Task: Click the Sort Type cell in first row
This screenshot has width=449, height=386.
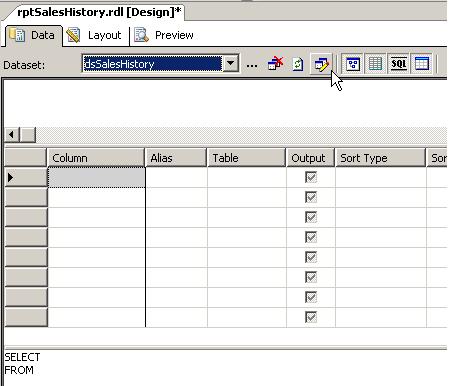Action: click(x=381, y=177)
